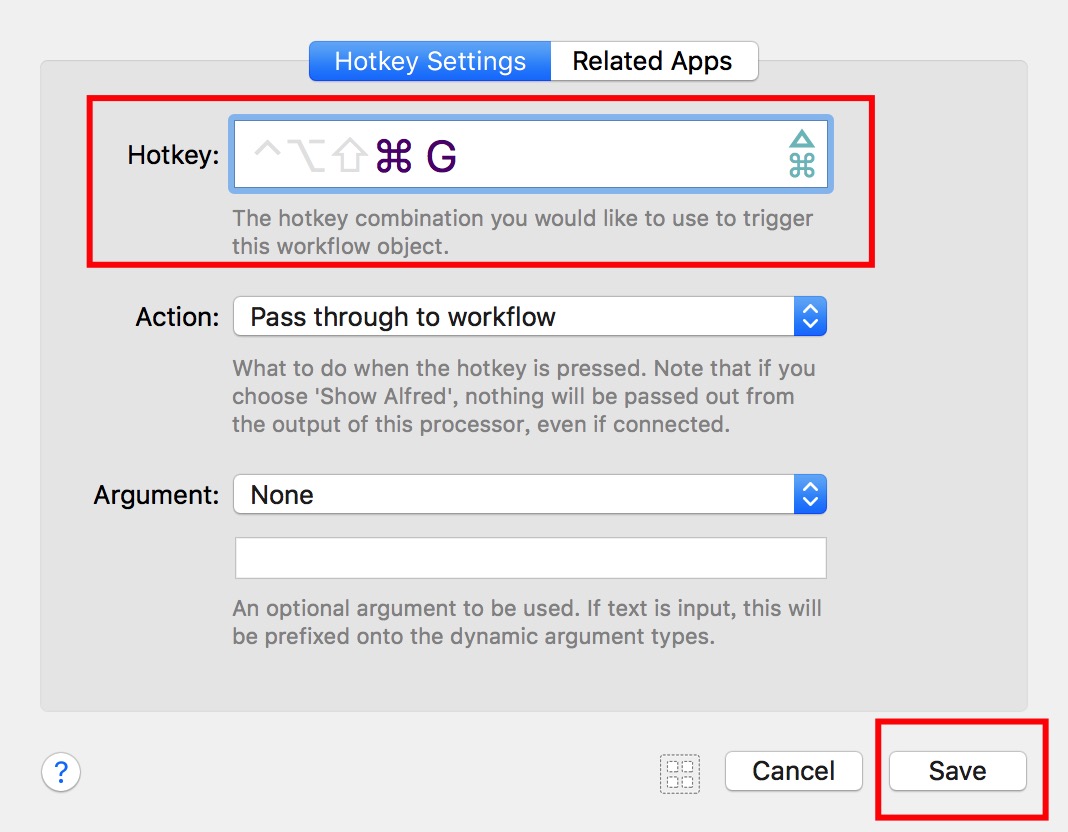Screen dimensions: 1068x832
Task: Click the Shift arrow symbol in hotkey field
Action: point(348,156)
